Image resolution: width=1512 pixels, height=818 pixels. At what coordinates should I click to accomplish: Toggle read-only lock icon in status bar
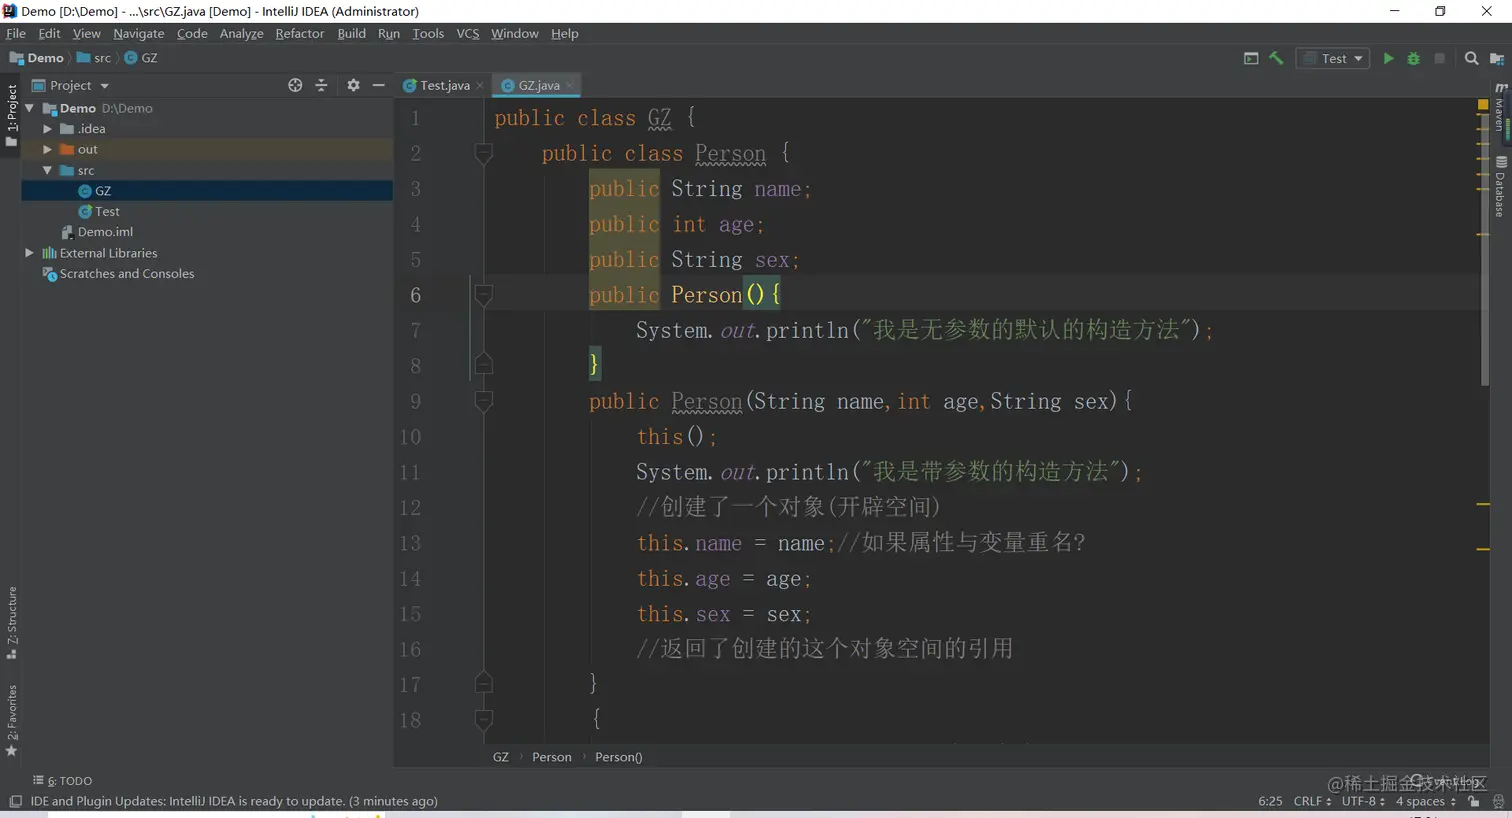pos(1474,801)
